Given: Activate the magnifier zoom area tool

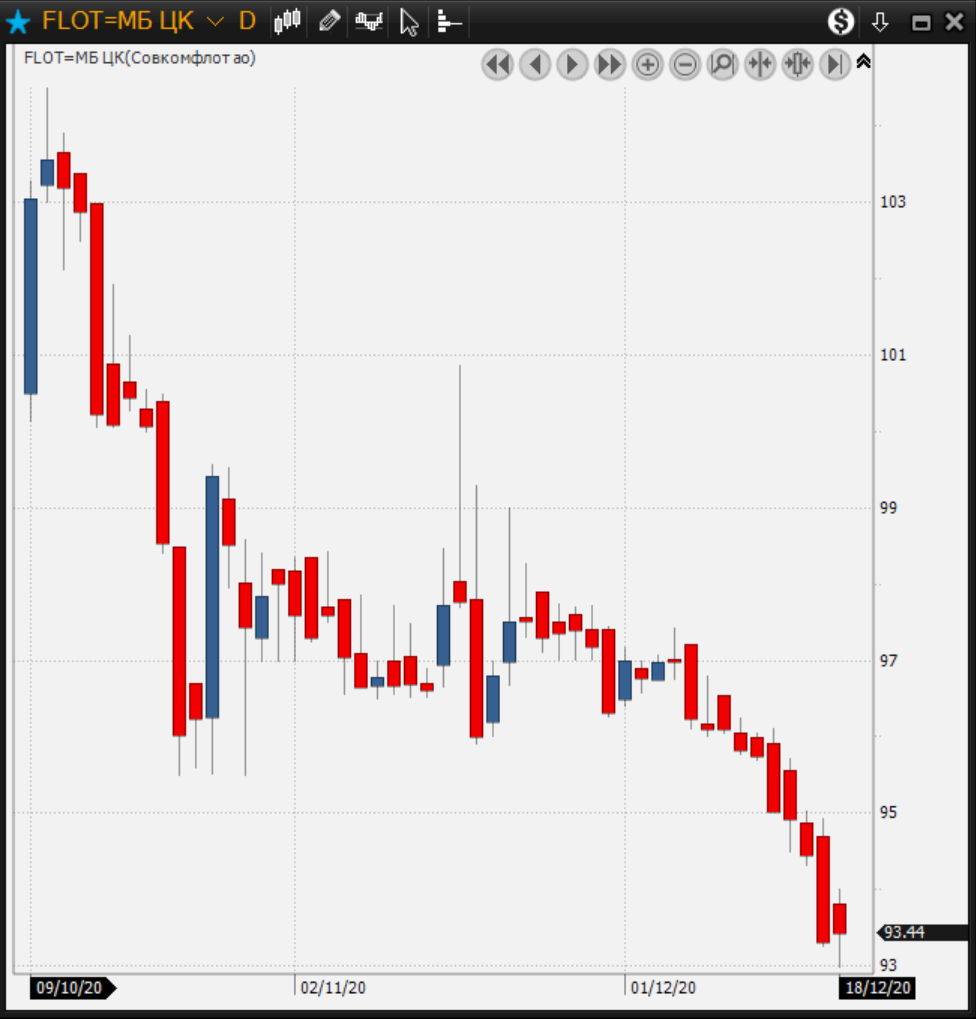Looking at the screenshot, I should pos(723,65).
